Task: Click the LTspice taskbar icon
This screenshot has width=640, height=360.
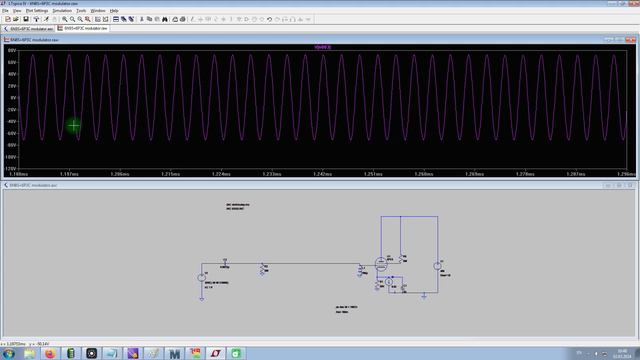Action: 216,353
